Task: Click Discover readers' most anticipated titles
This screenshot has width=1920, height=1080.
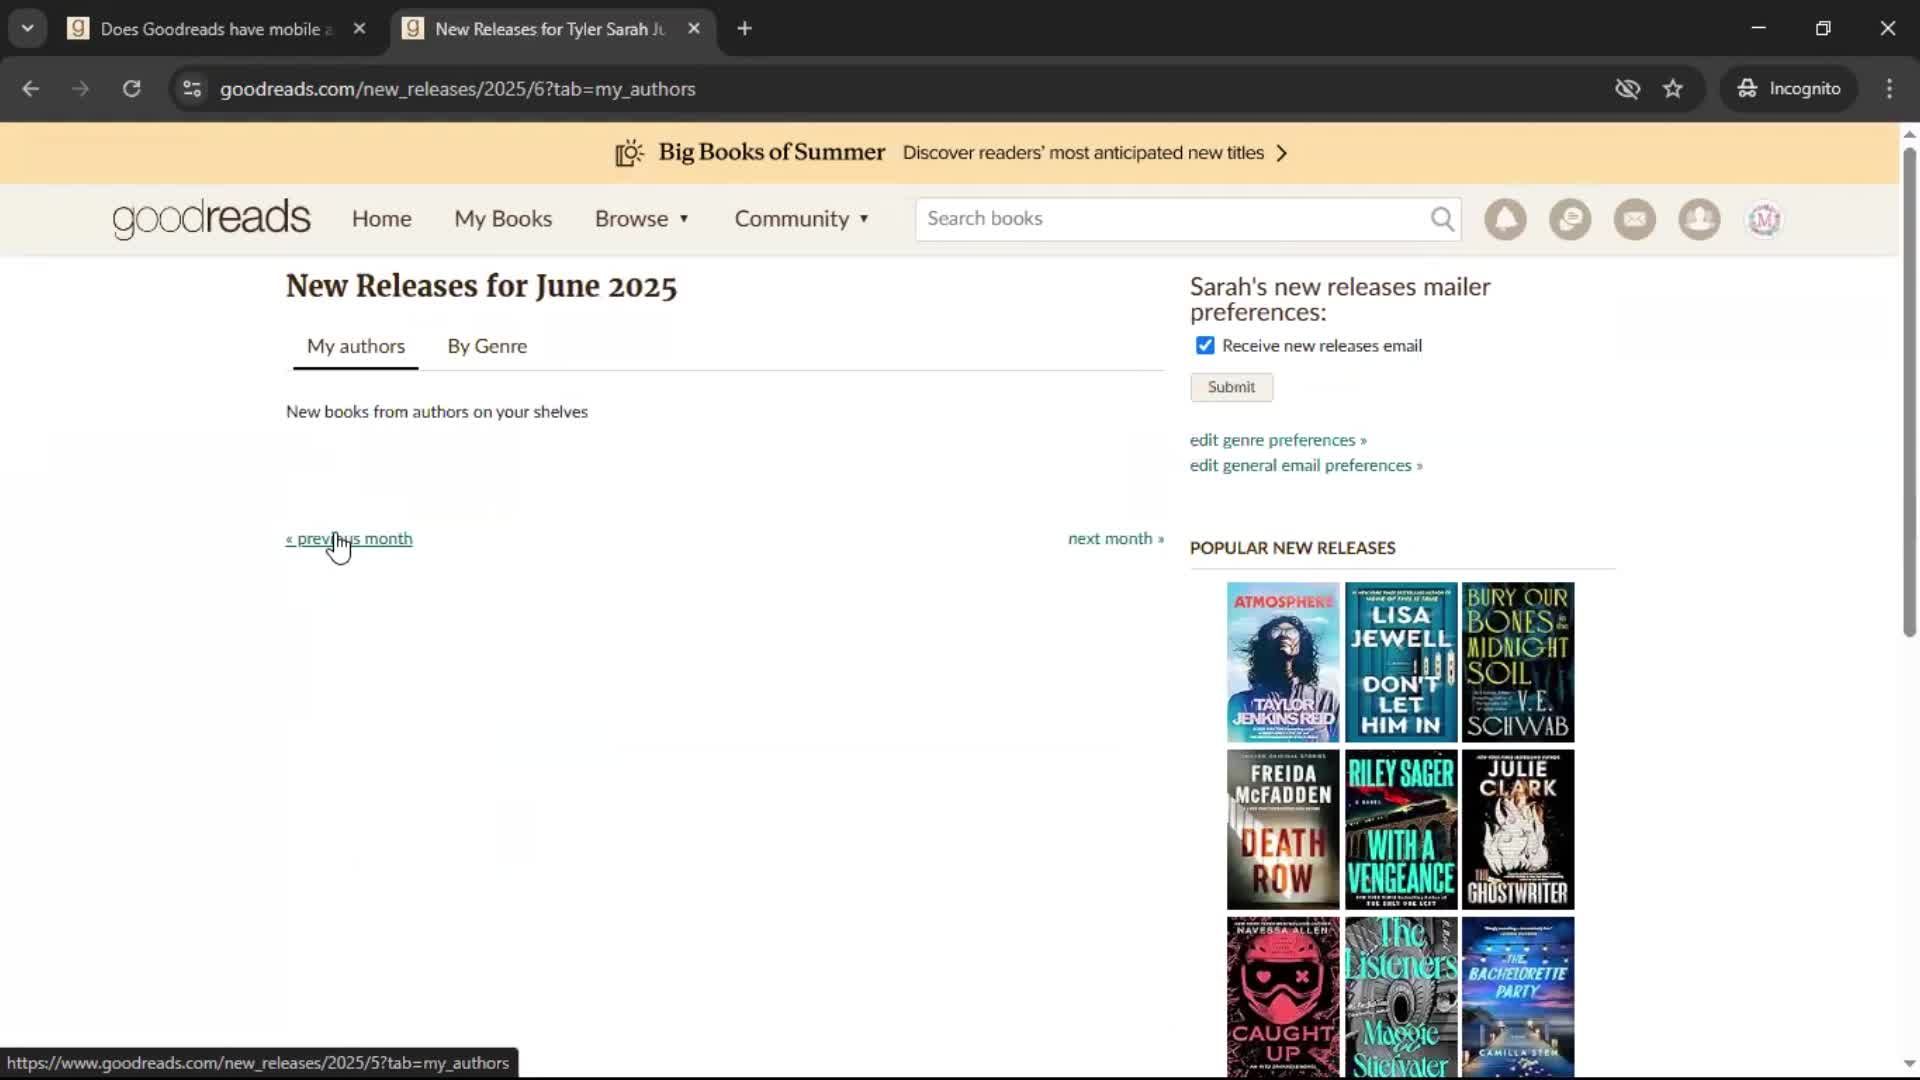Action: point(1083,153)
